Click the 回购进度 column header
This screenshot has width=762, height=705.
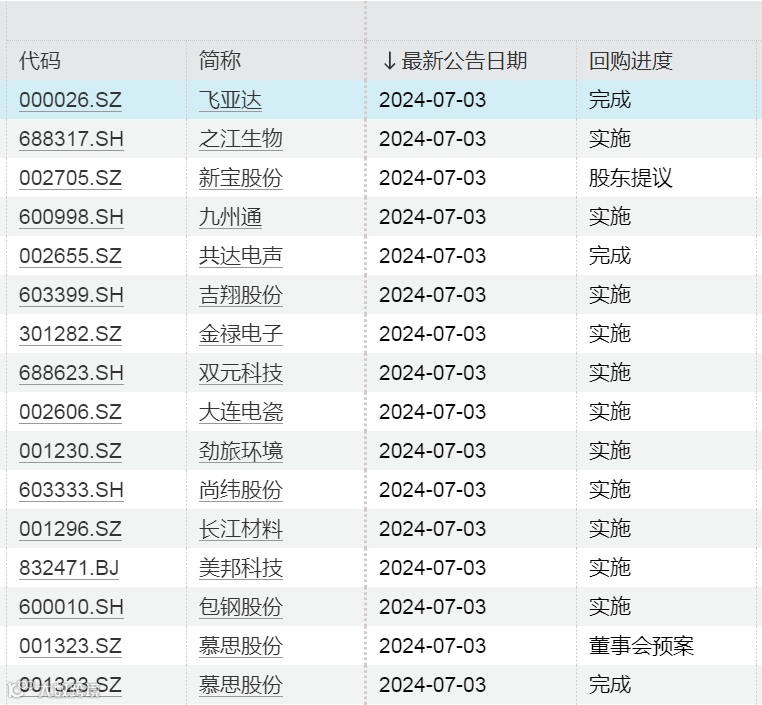coord(631,61)
